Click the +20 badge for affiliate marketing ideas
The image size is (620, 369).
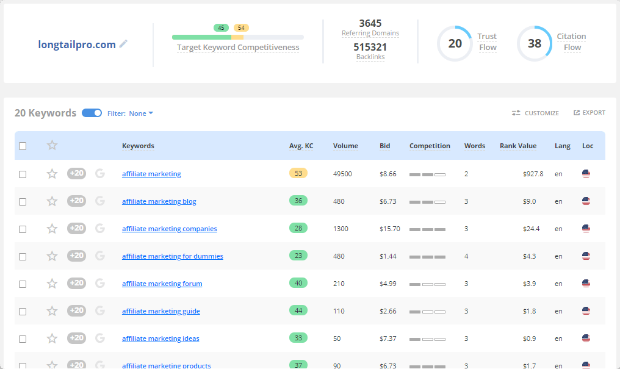pyautogui.click(x=76, y=338)
